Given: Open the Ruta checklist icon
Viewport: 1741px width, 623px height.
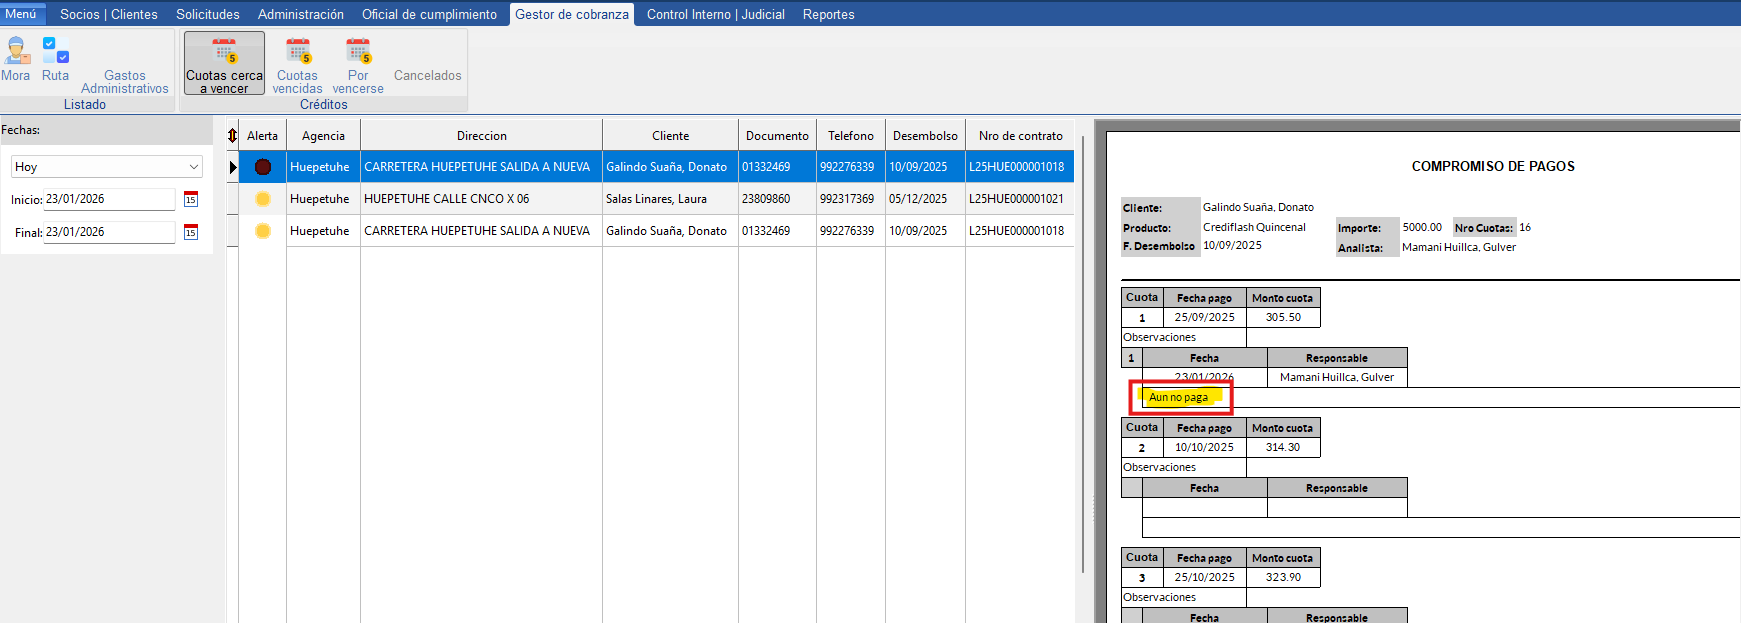Looking at the screenshot, I should coord(55,52).
